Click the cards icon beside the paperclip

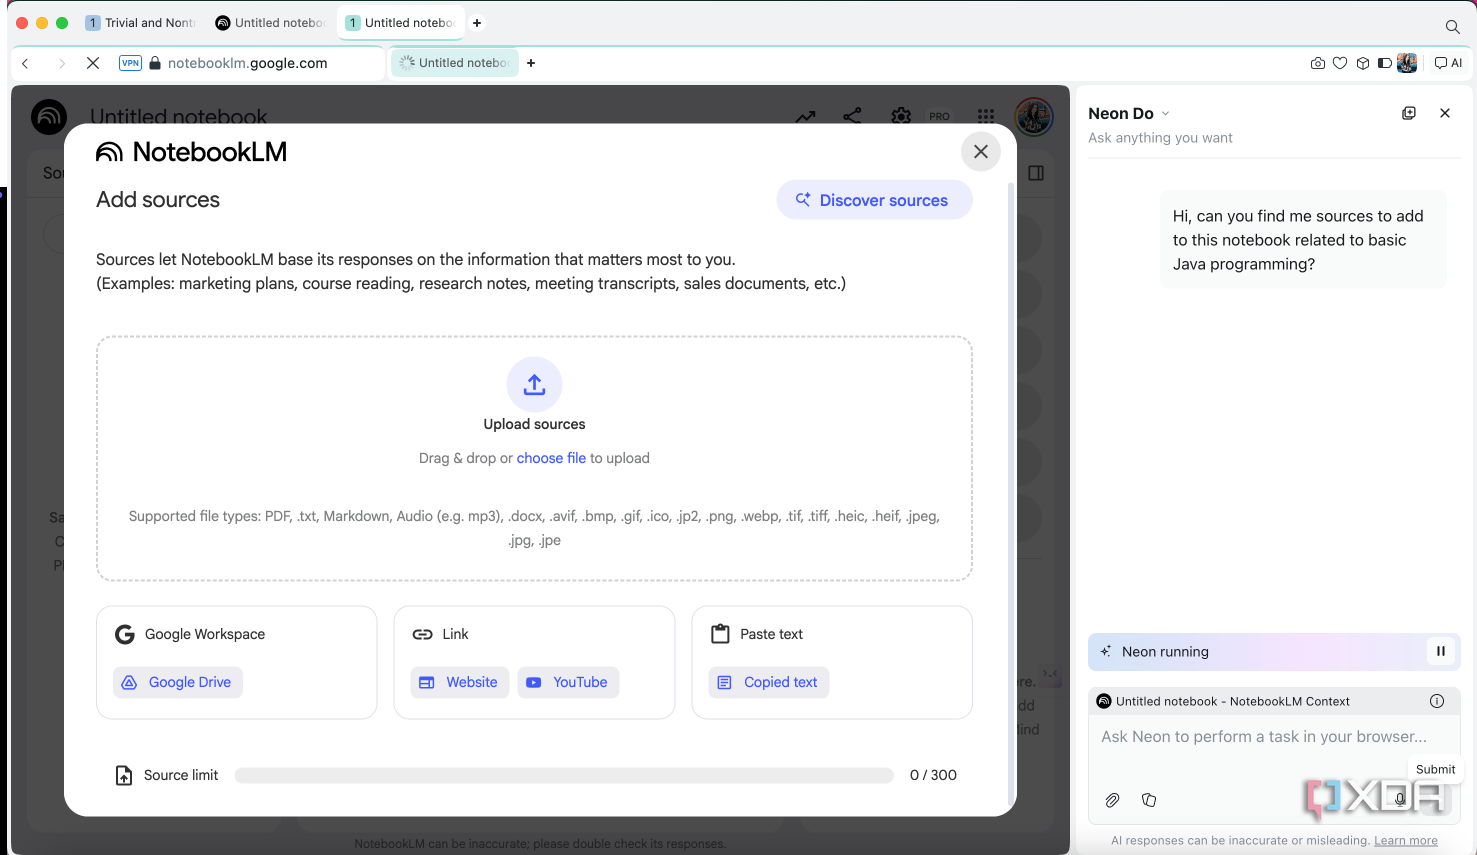coord(1149,800)
